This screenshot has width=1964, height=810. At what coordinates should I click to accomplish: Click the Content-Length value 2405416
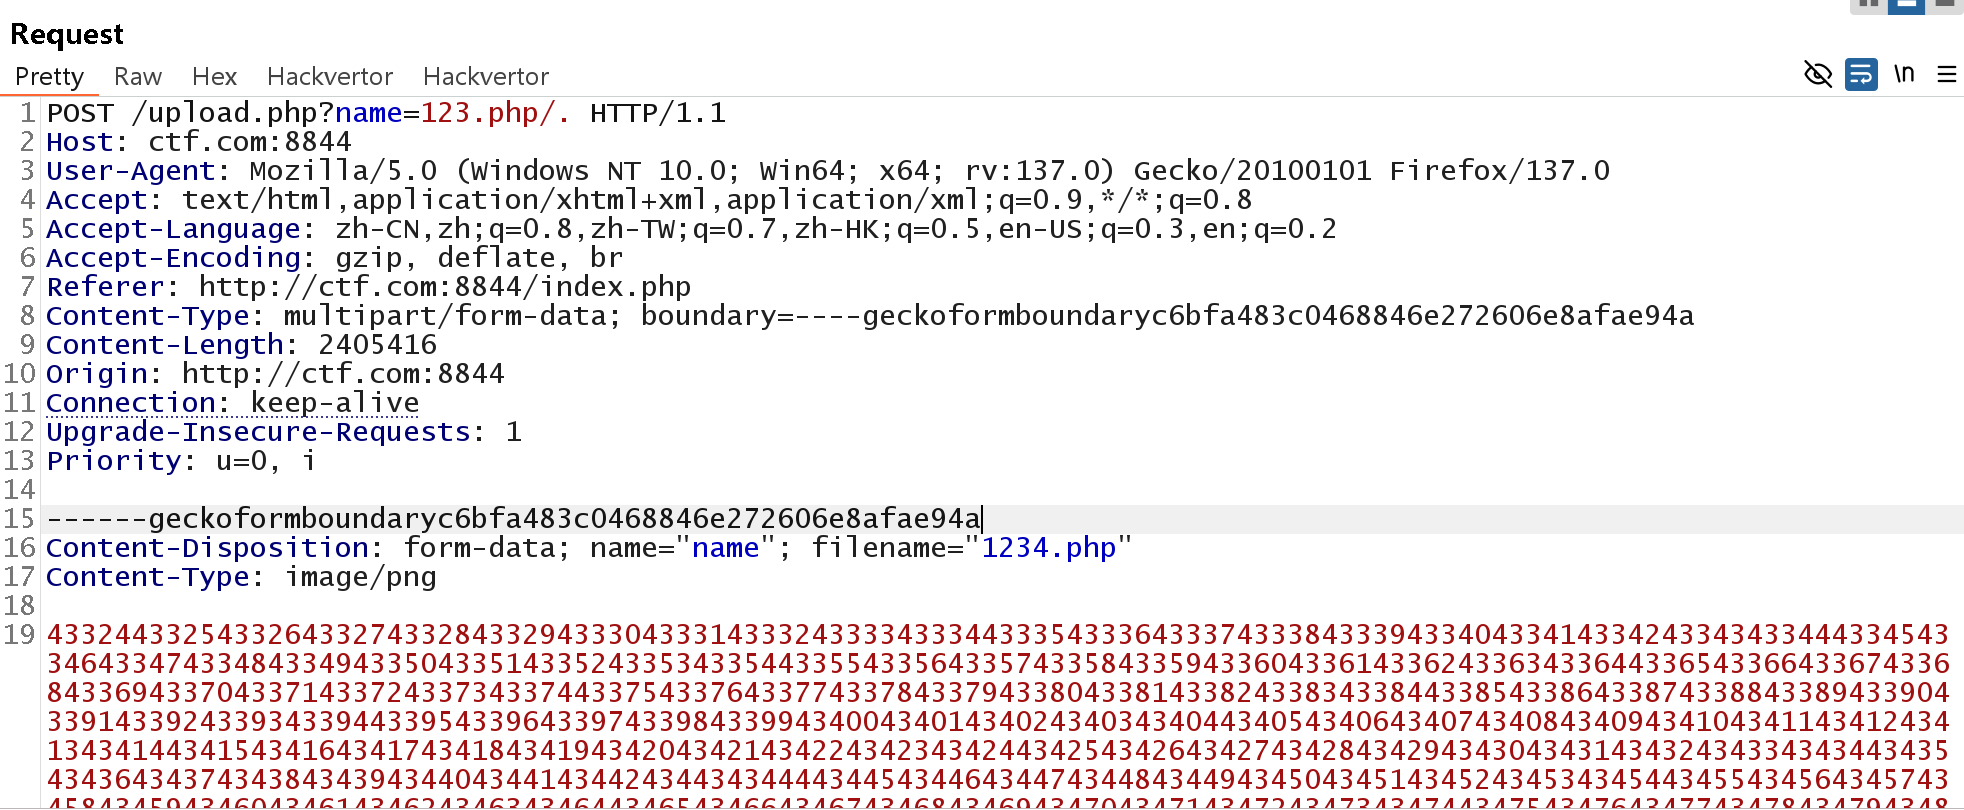(377, 345)
